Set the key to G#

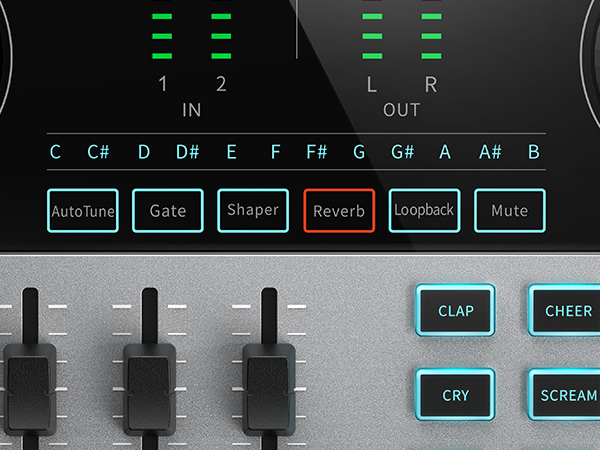(x=402, y=152)
